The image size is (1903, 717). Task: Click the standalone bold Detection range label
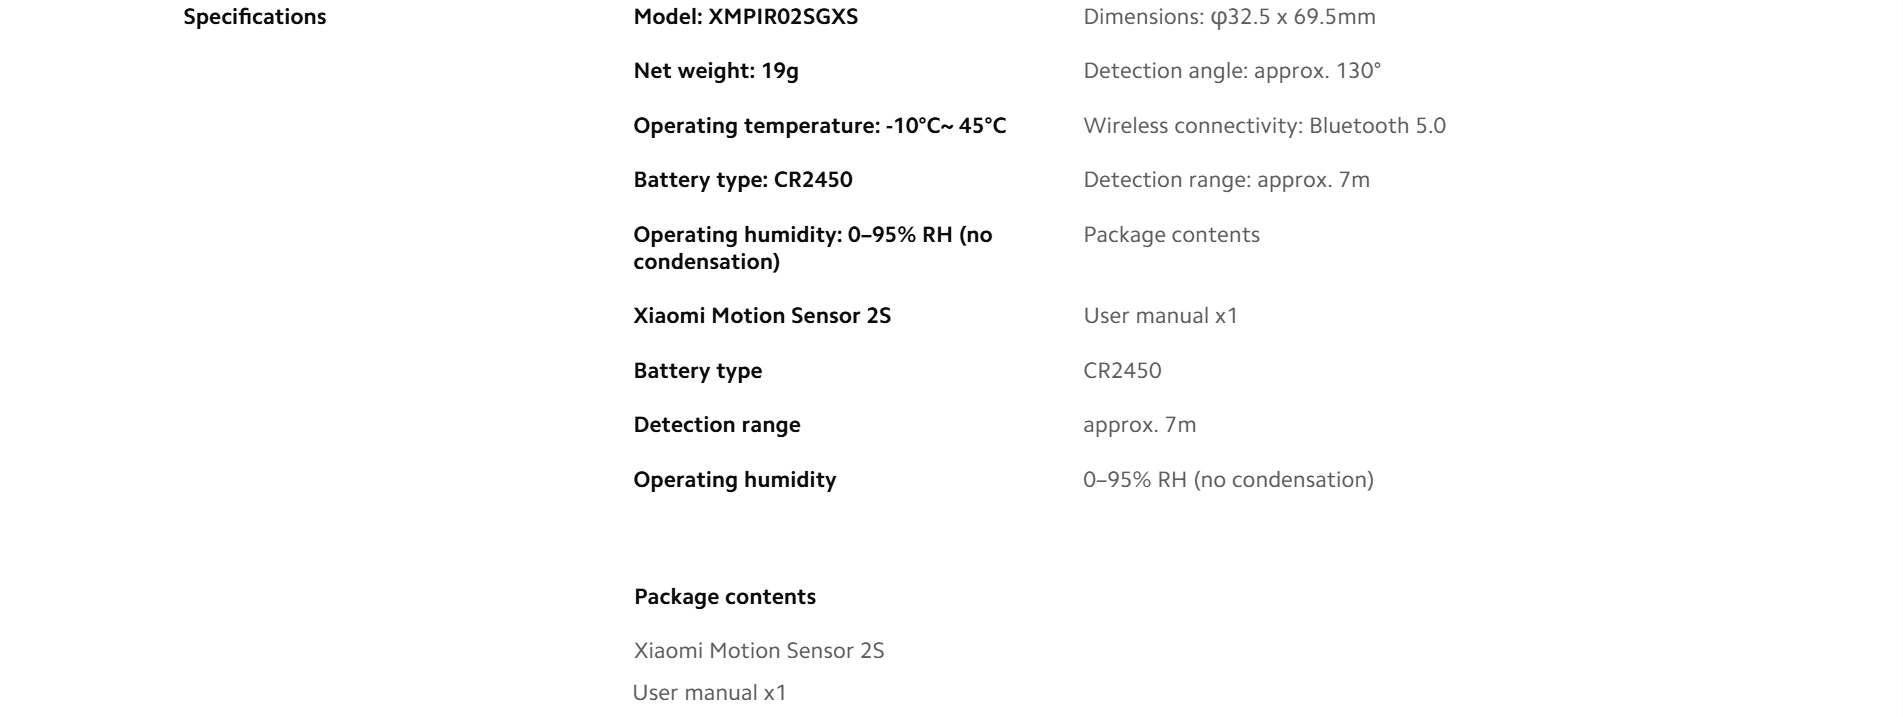pos(716,425)
